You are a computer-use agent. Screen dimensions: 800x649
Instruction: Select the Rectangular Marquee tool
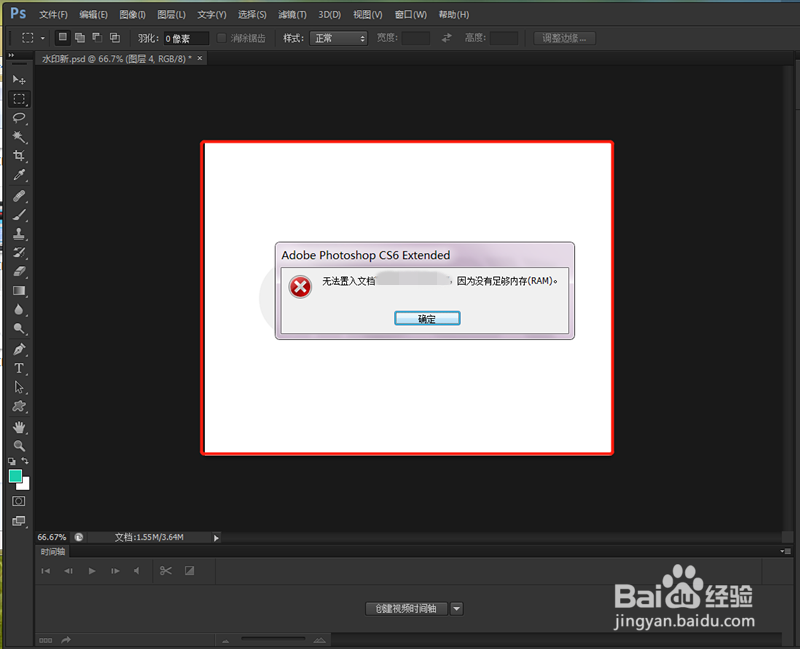tap(19, 99)
